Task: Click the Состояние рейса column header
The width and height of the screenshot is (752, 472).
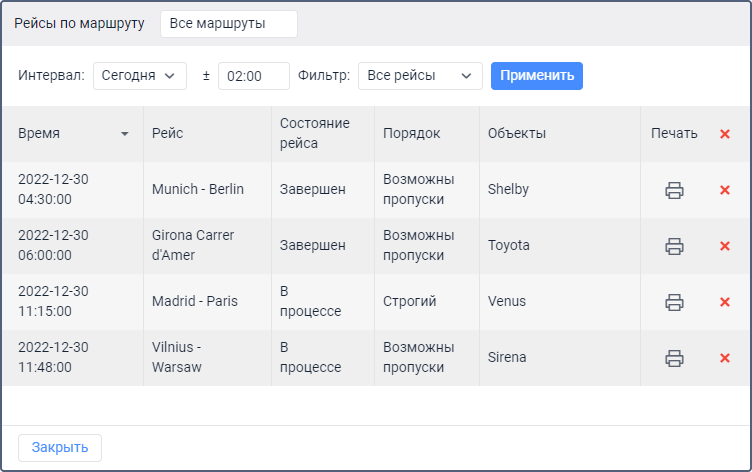Action: pos(315,134)
